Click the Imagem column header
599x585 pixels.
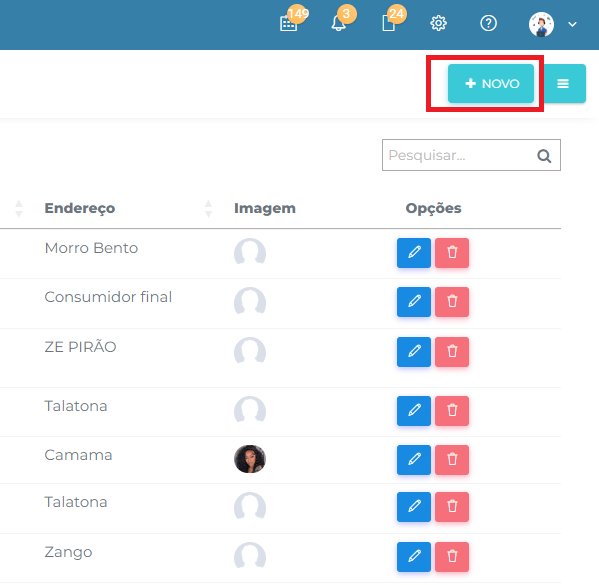[x=265, y=208]
